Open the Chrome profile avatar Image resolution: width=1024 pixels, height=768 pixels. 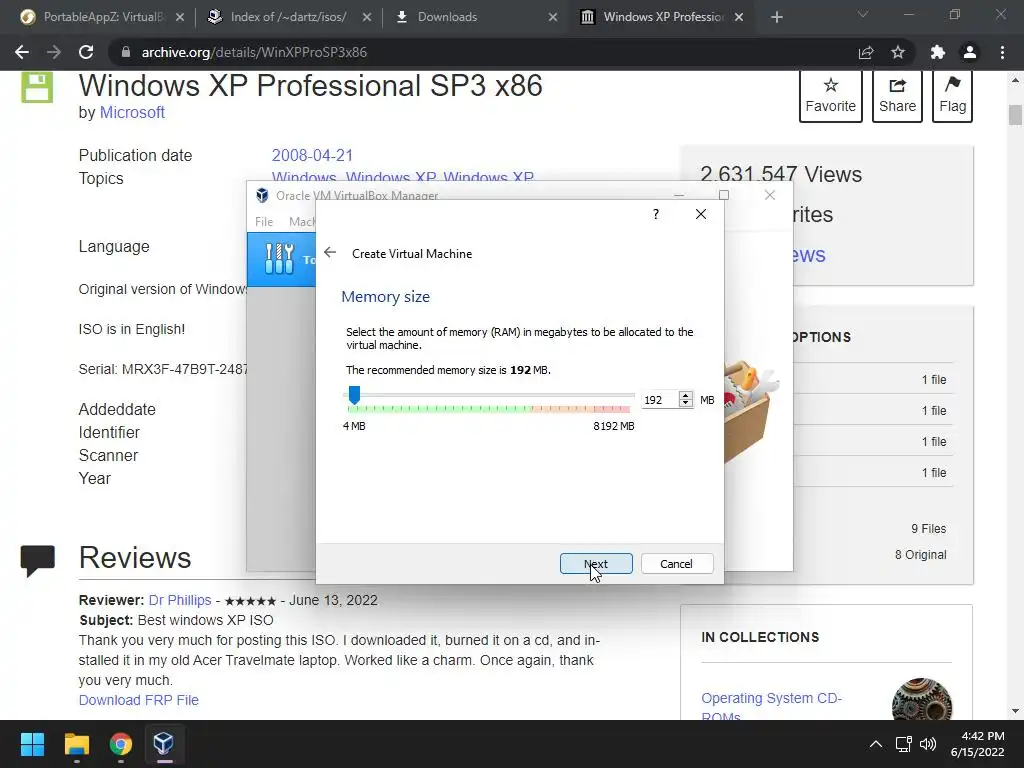pos(970,52)
